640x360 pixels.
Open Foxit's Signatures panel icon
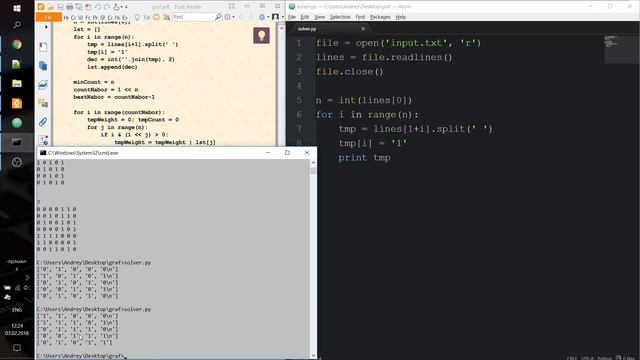pos(43,140)
